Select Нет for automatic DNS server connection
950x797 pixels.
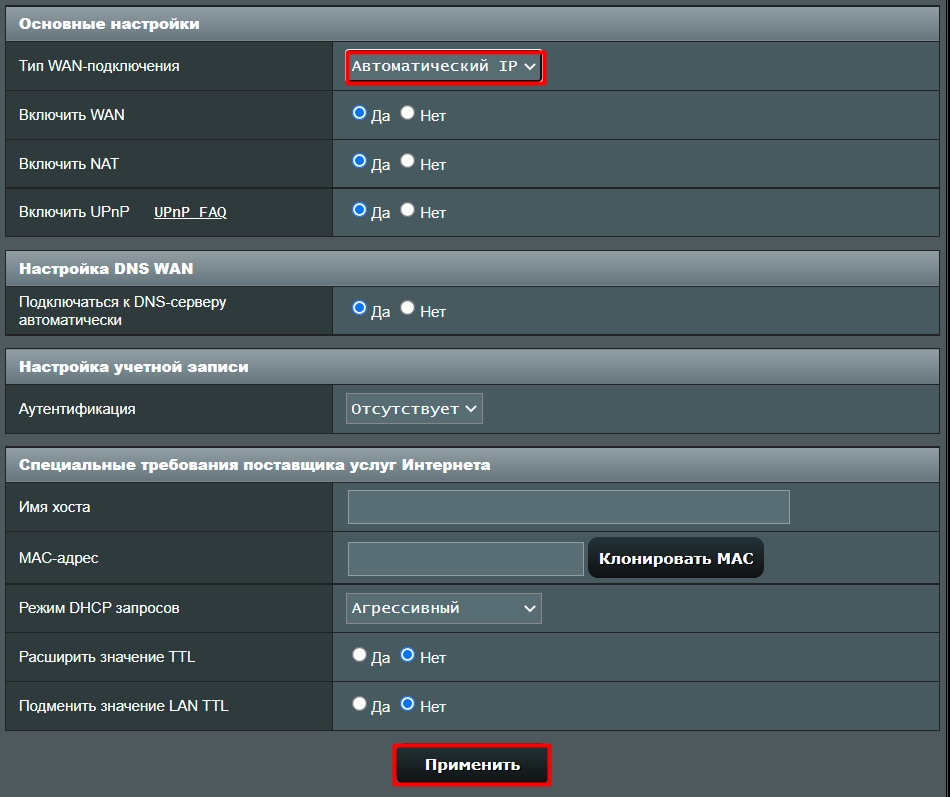click(408, 308)
